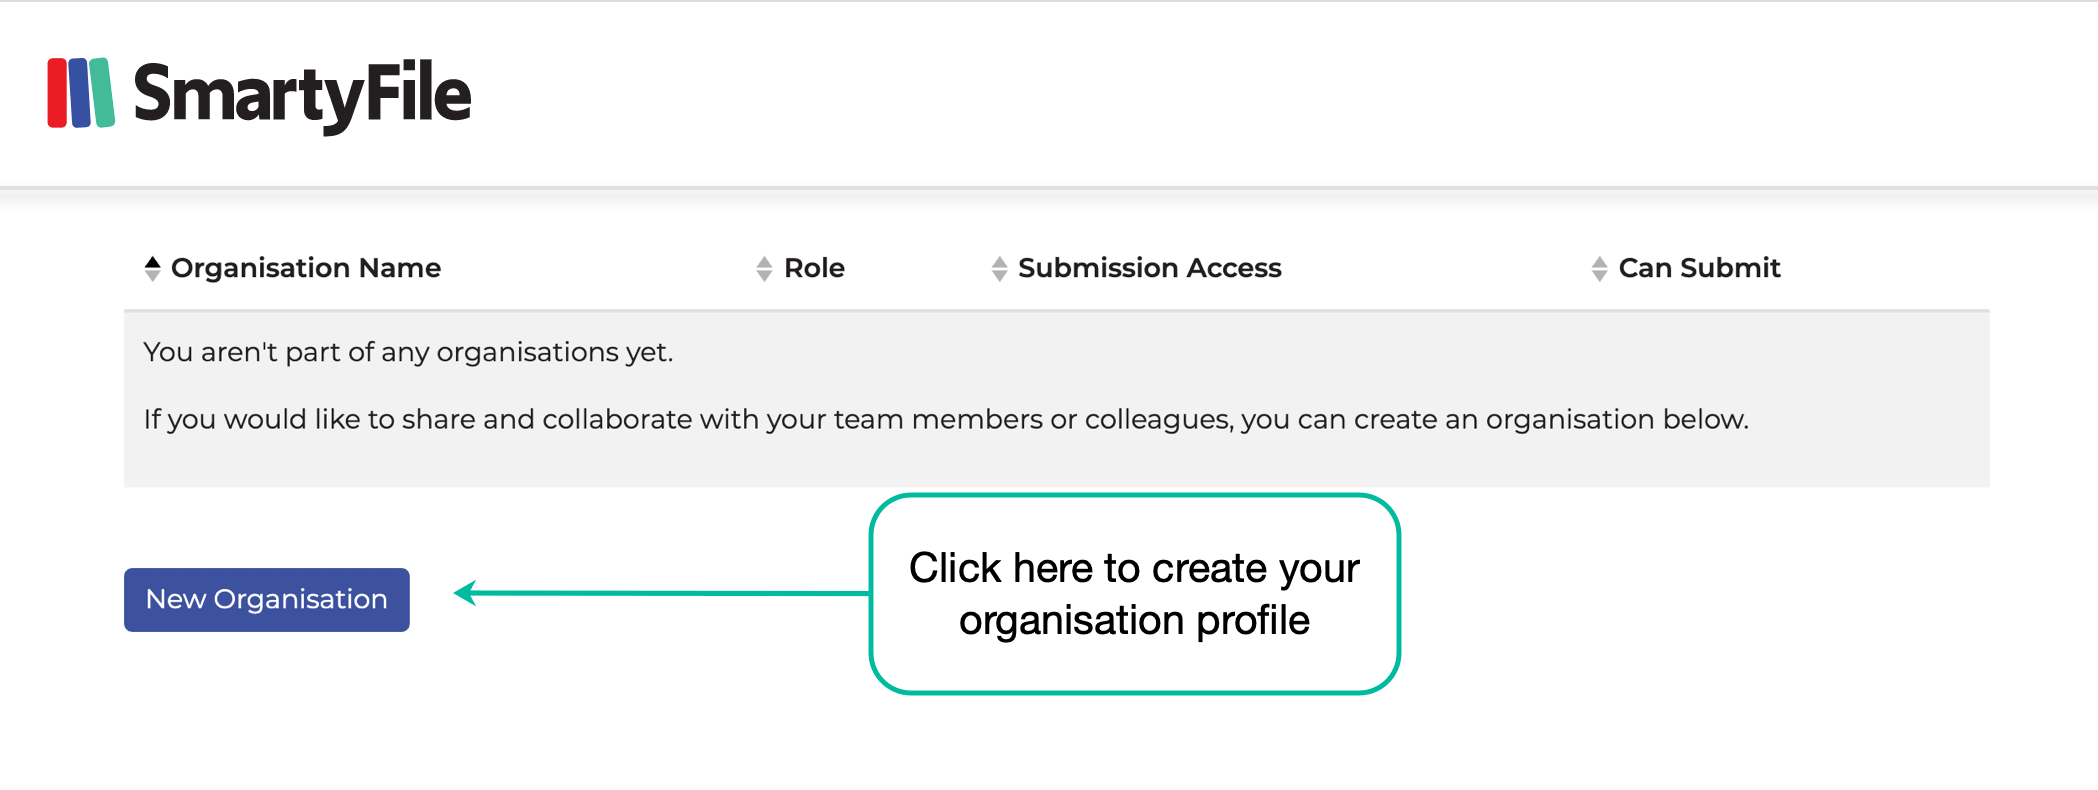Click the green stripe in the SmartyFile logo
The image size is (2098, 790).
[x=104, y=95]
